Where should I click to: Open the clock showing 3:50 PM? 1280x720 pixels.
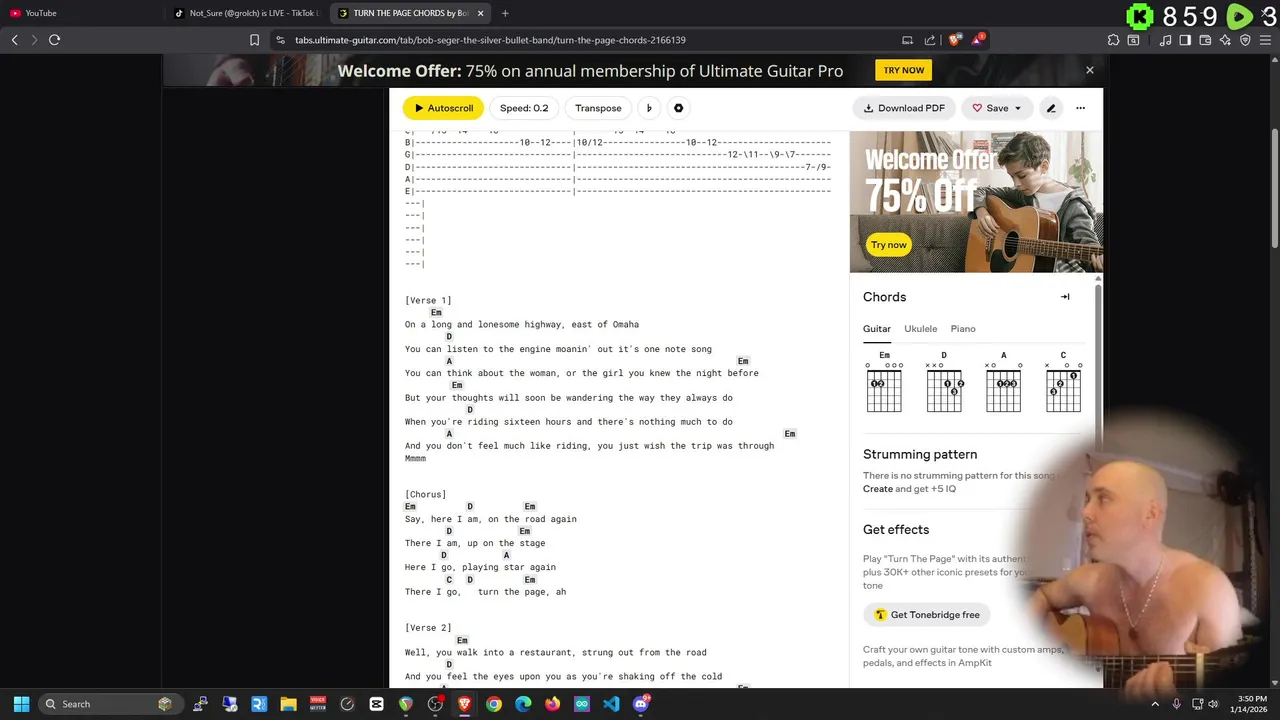tap(1251, 704)
